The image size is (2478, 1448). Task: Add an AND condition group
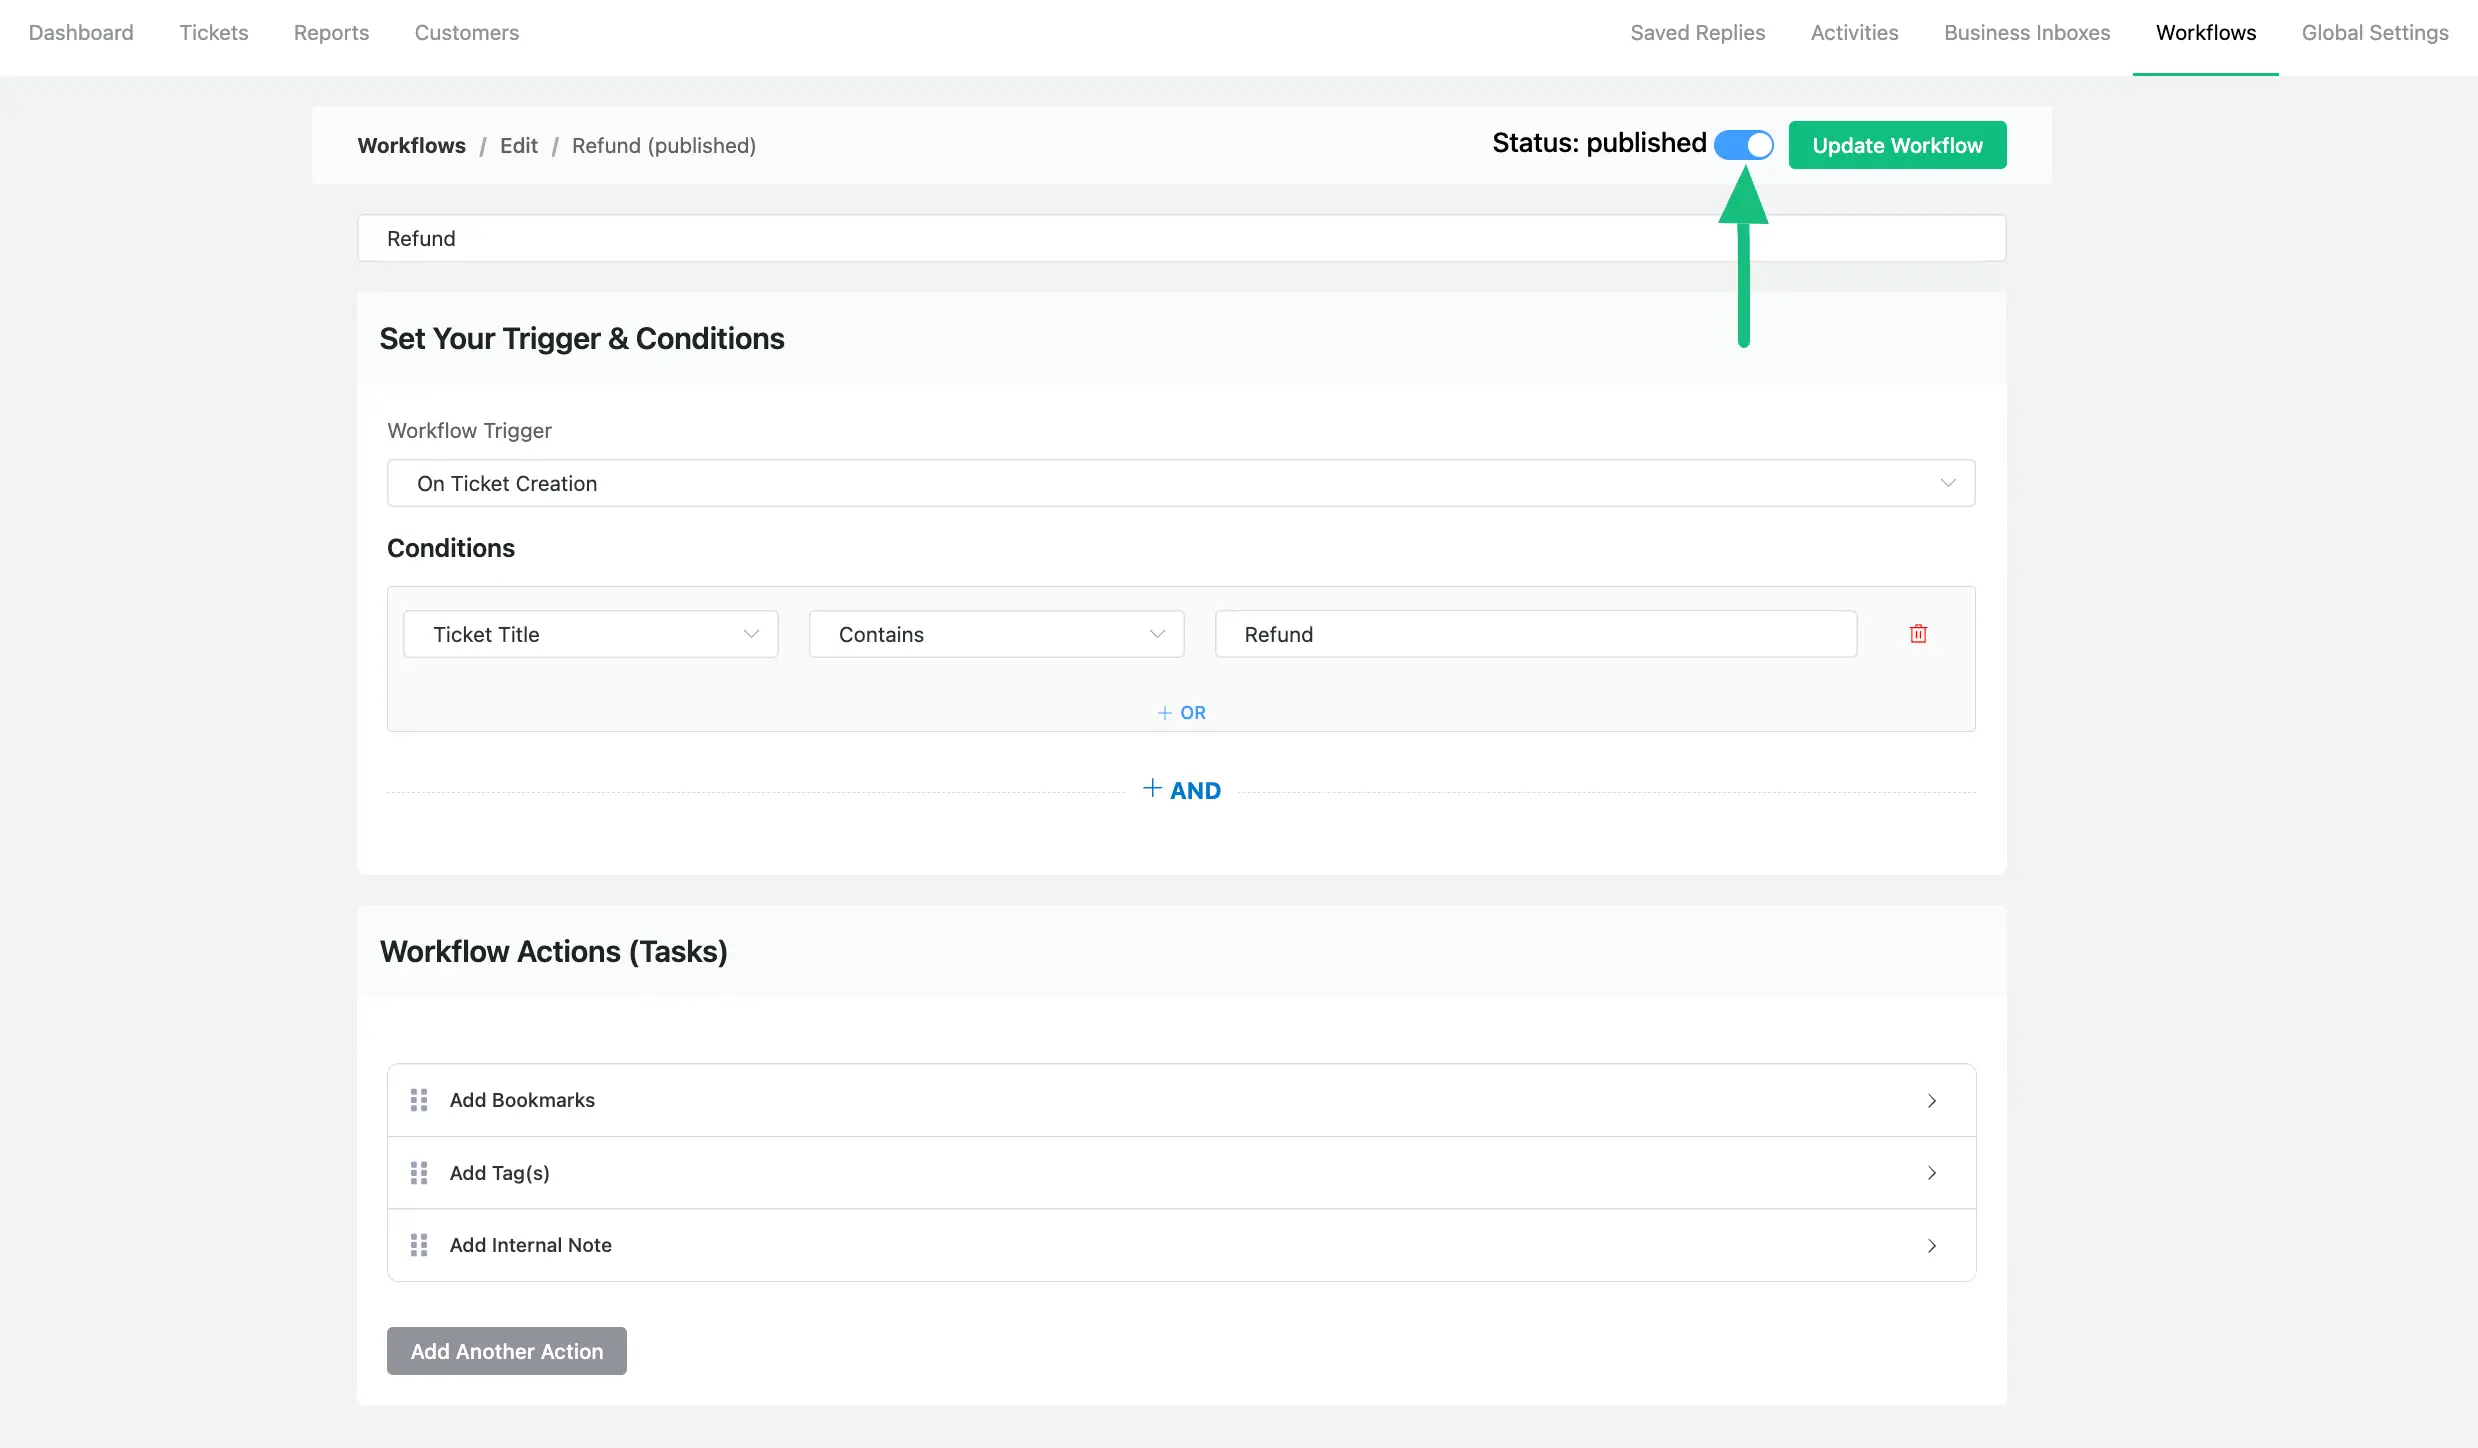[1181, 790]
